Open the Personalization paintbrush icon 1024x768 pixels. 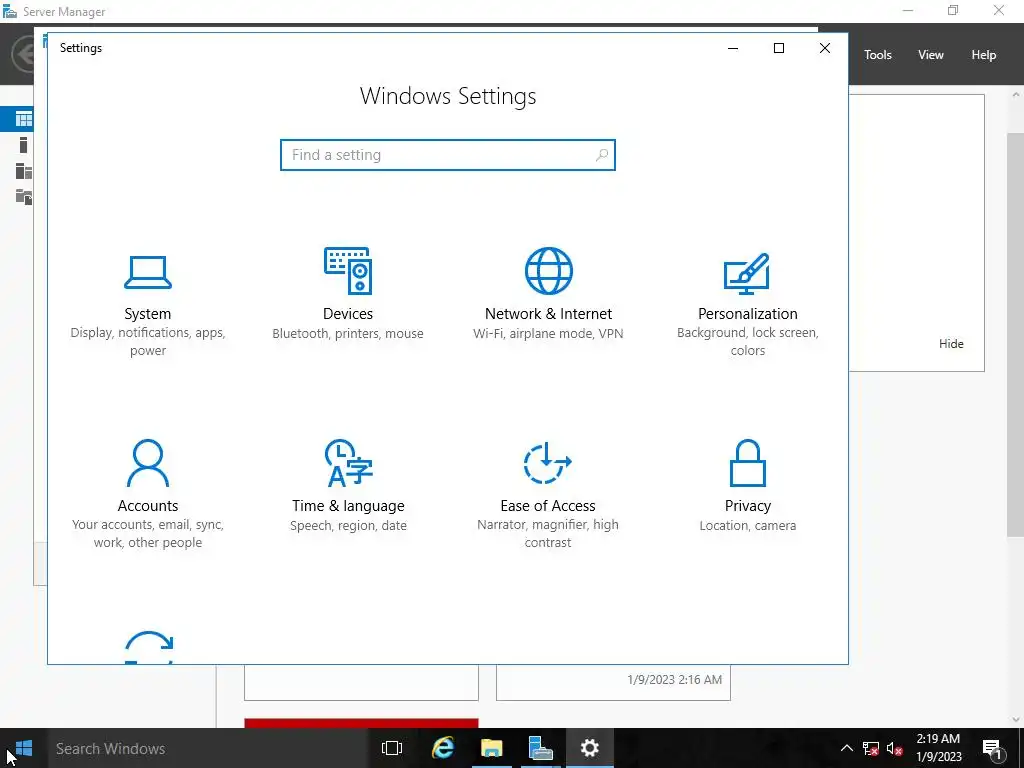click(x=747, y=274)
